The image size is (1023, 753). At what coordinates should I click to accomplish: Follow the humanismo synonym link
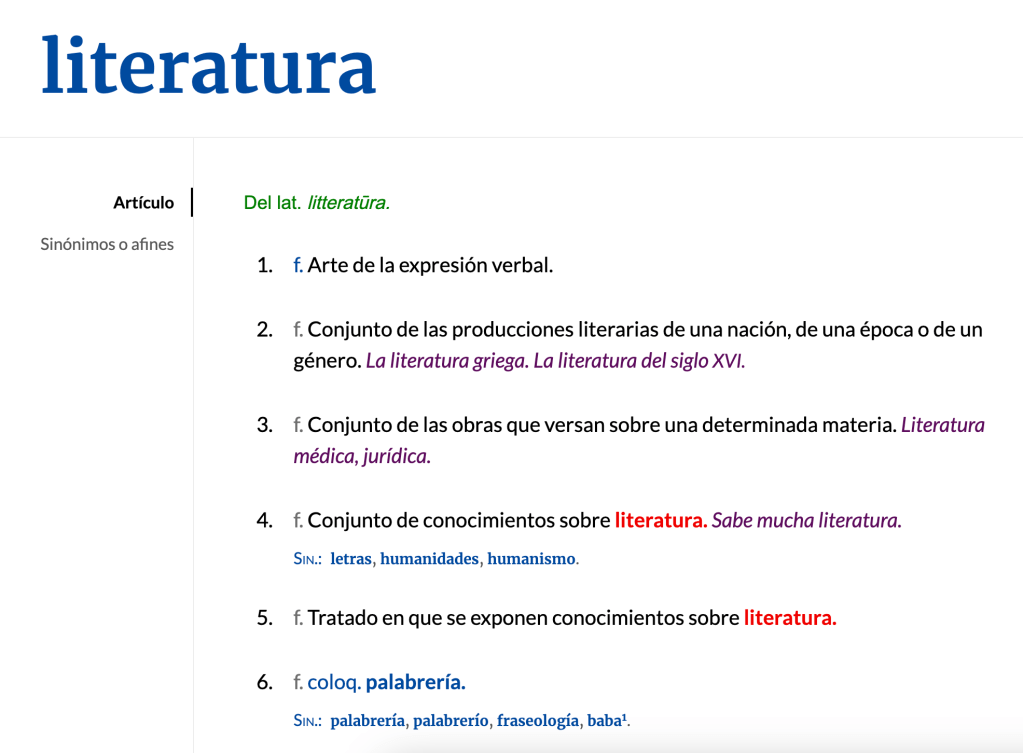click(x=531, y=559)
